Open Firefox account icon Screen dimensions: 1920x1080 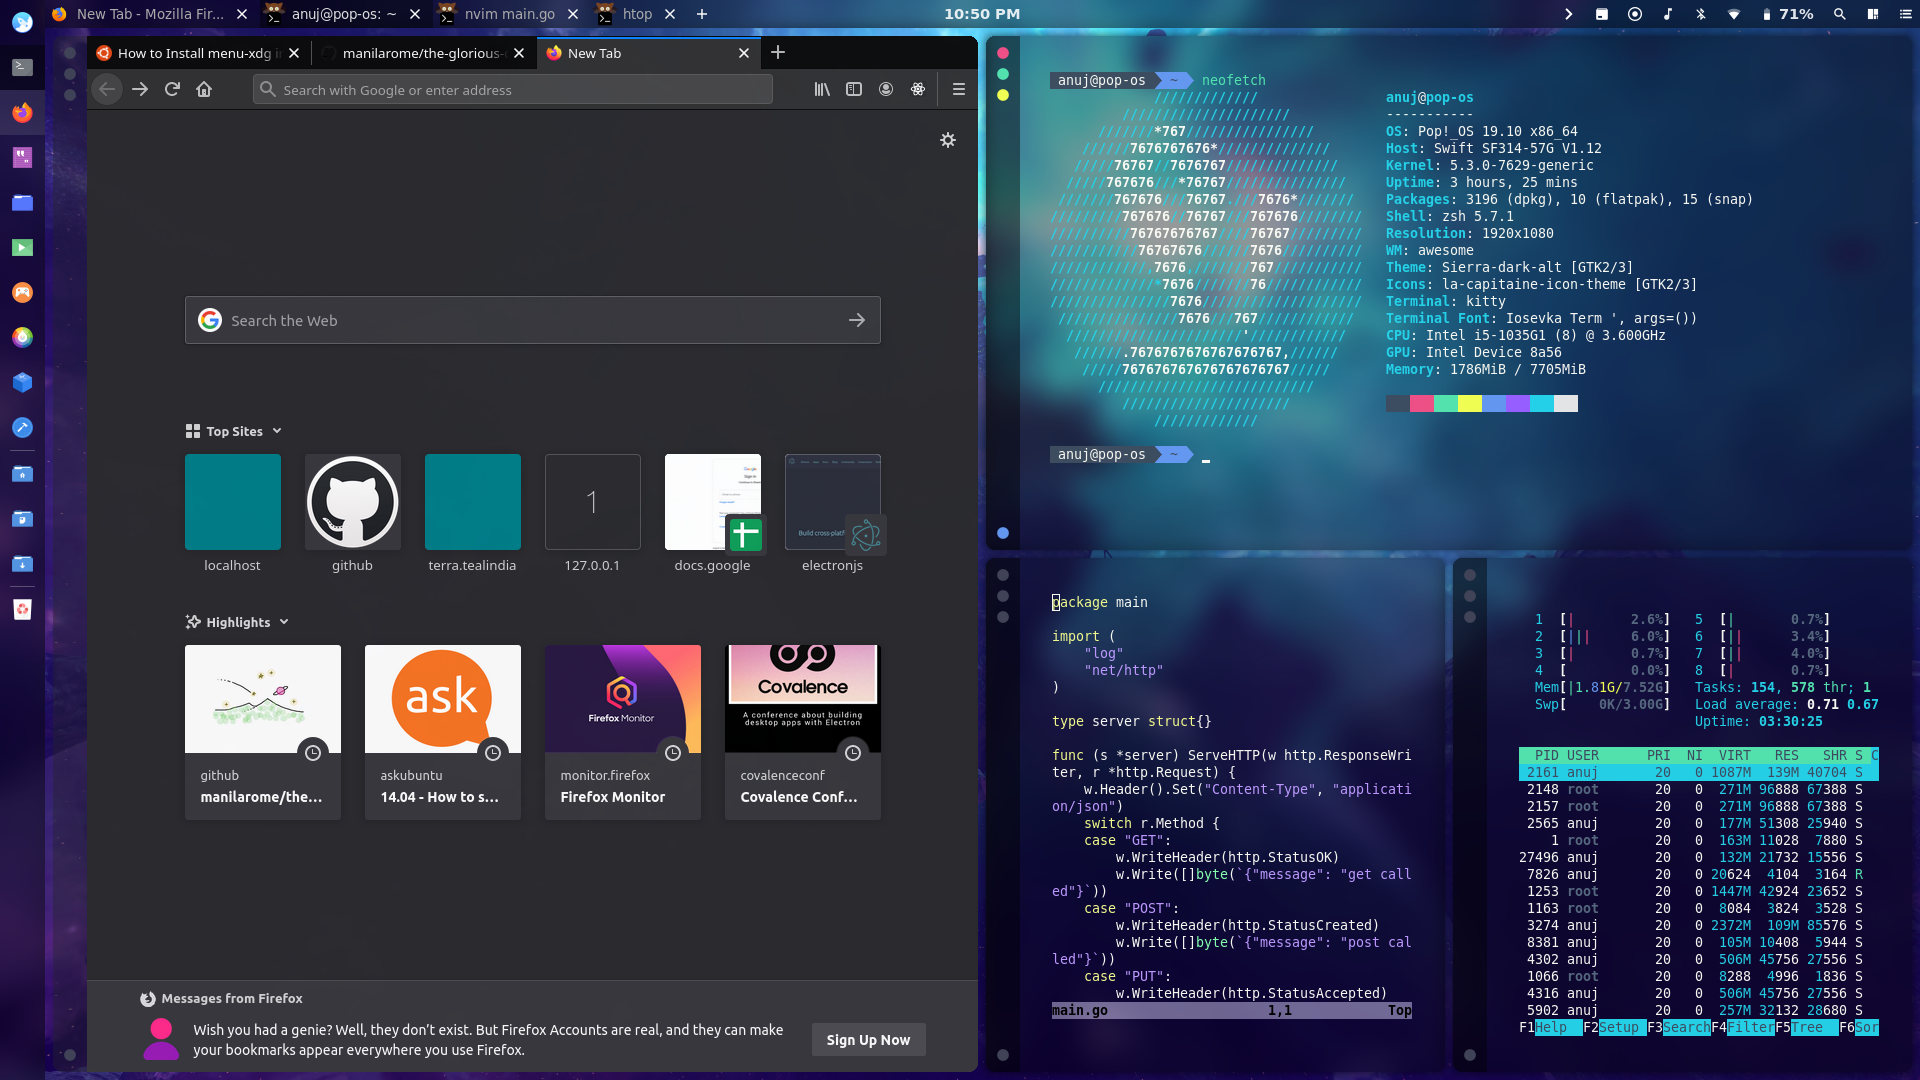pos(886,89)
